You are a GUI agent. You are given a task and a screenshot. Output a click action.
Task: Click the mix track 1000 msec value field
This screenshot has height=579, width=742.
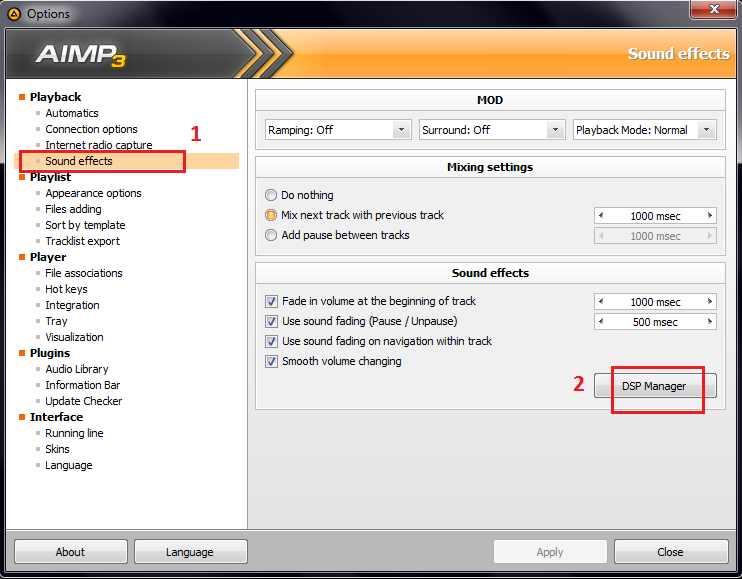[655, 216]
